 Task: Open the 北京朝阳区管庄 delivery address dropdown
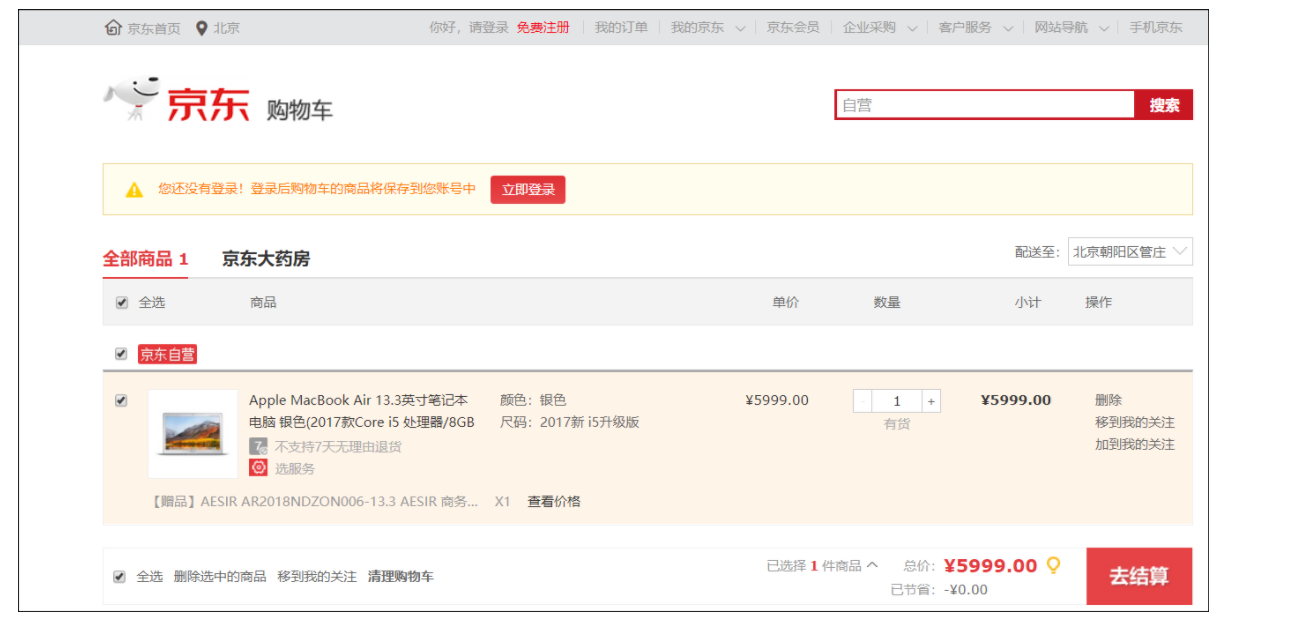pos(1130,252)
